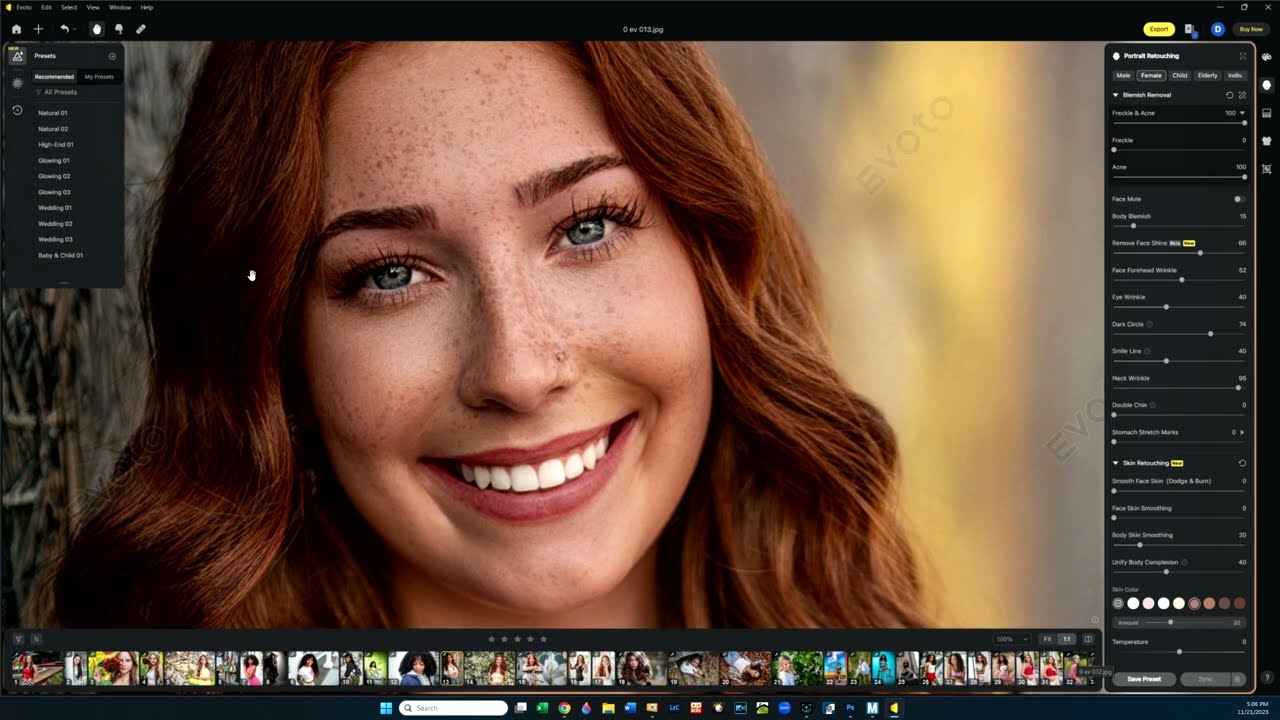Open the Portrait Retouching face icon in right sidebar
The height and width of the screenshot is (720, 1280).
tap(1267, 85)
